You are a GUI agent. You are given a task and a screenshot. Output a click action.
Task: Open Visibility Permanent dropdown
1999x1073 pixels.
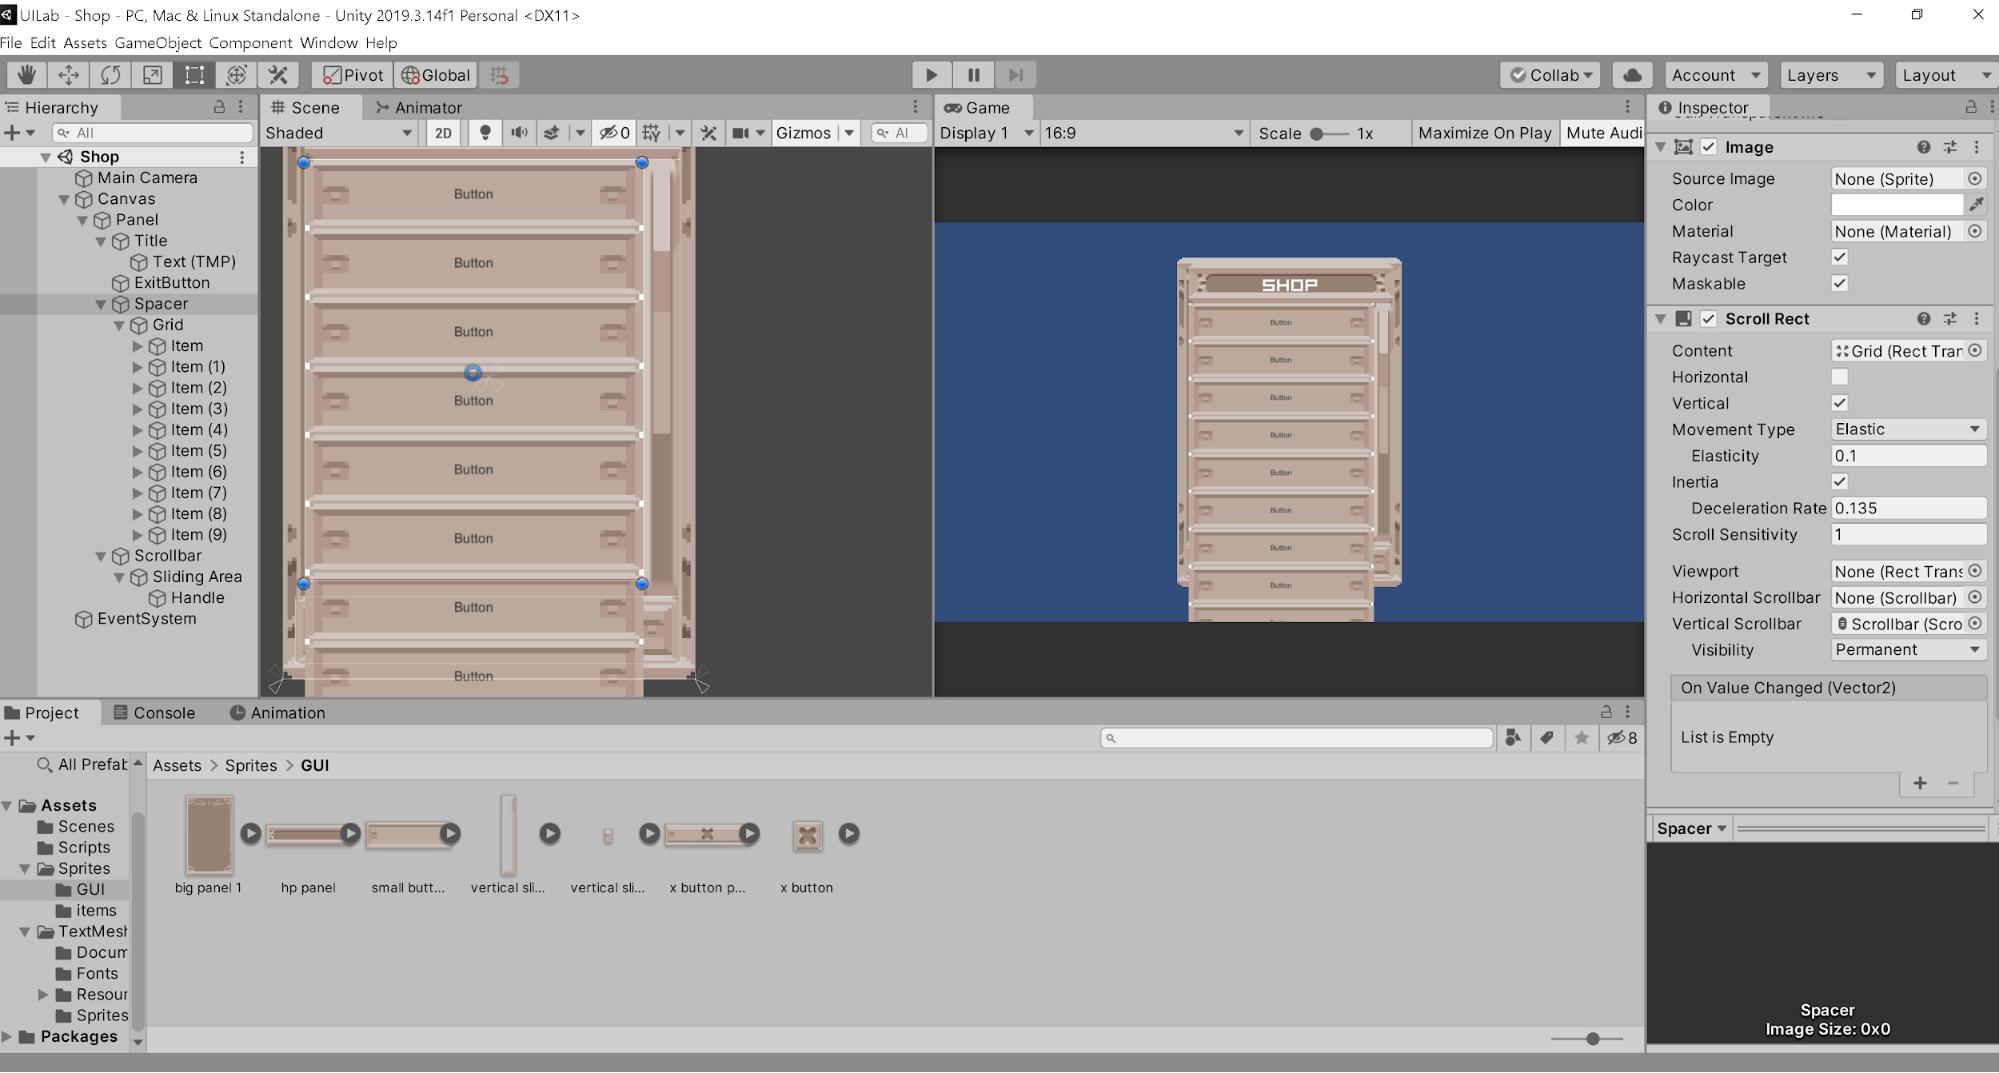tap(1908, 650)
